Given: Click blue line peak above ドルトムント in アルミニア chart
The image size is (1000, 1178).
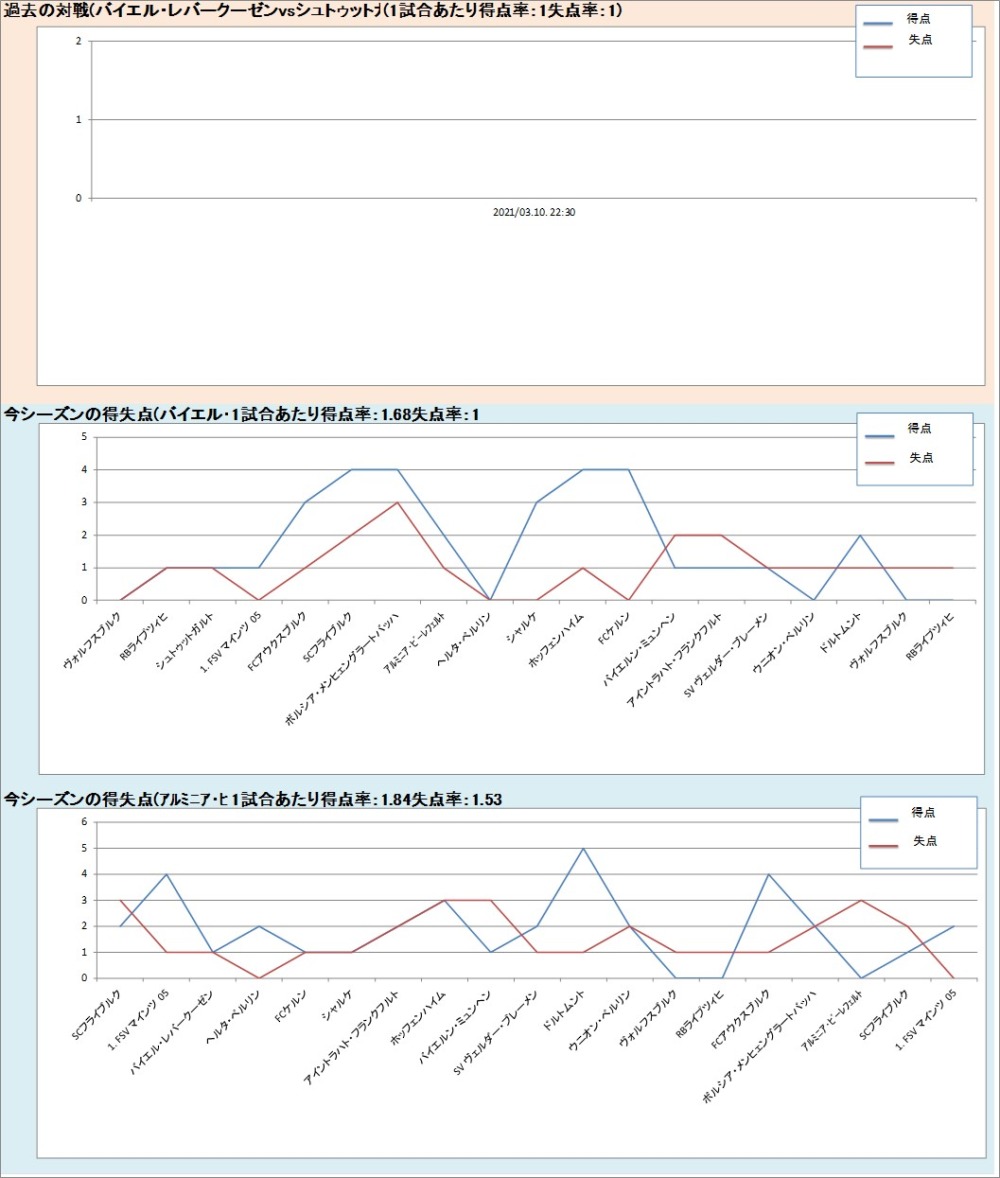Looking at the screenshot, I should point(583,848).
